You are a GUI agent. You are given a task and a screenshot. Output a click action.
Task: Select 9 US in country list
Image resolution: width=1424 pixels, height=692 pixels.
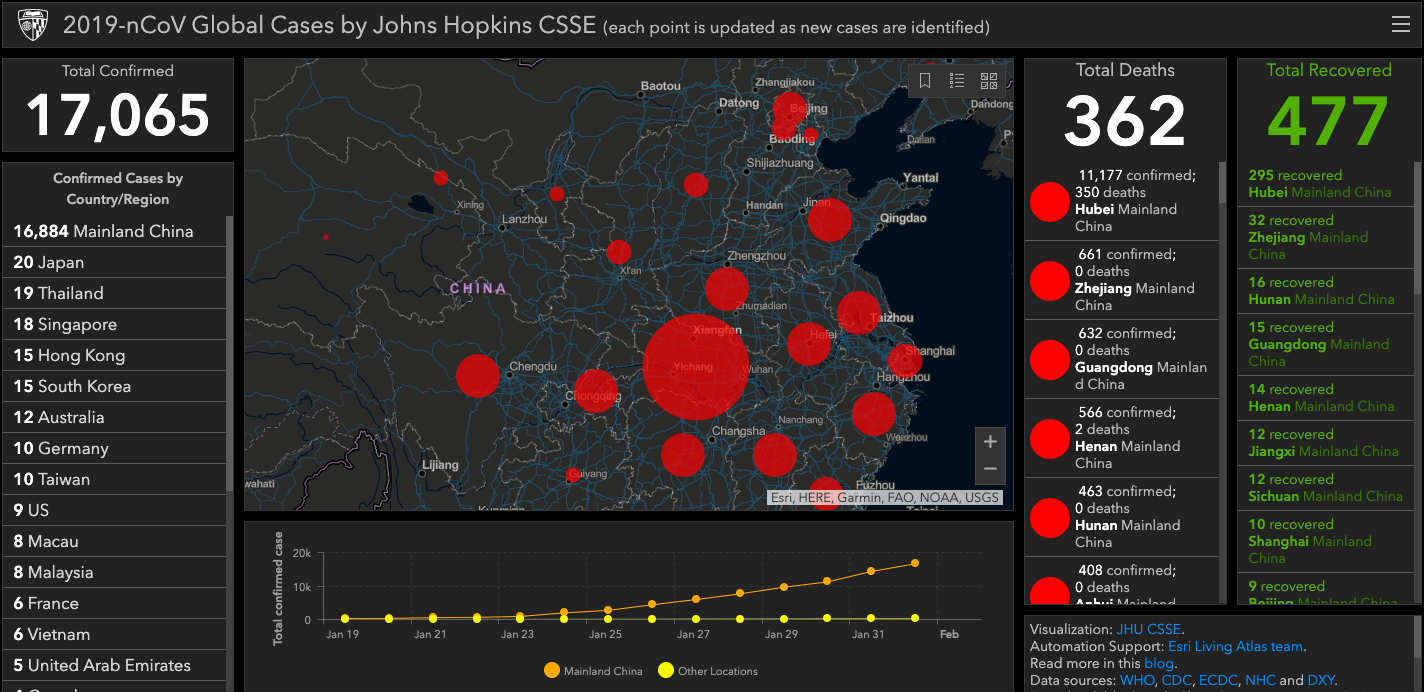pyautogui.click(x=115, y=510)
